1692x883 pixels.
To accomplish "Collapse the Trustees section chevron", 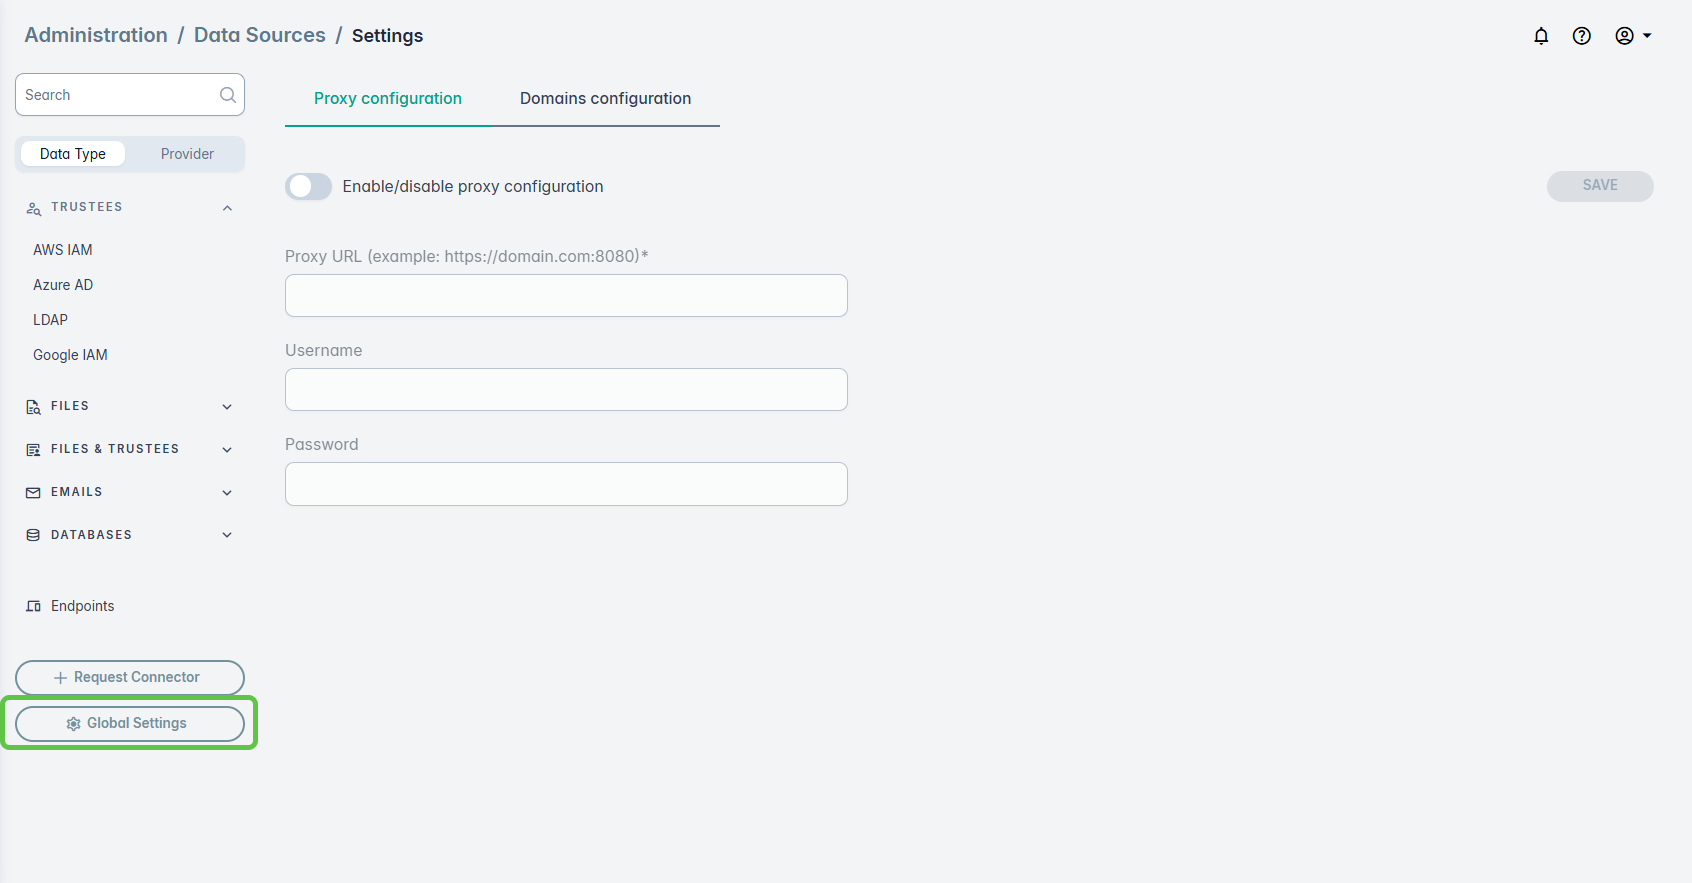I will pyautogui.click(x=227, y=208).
